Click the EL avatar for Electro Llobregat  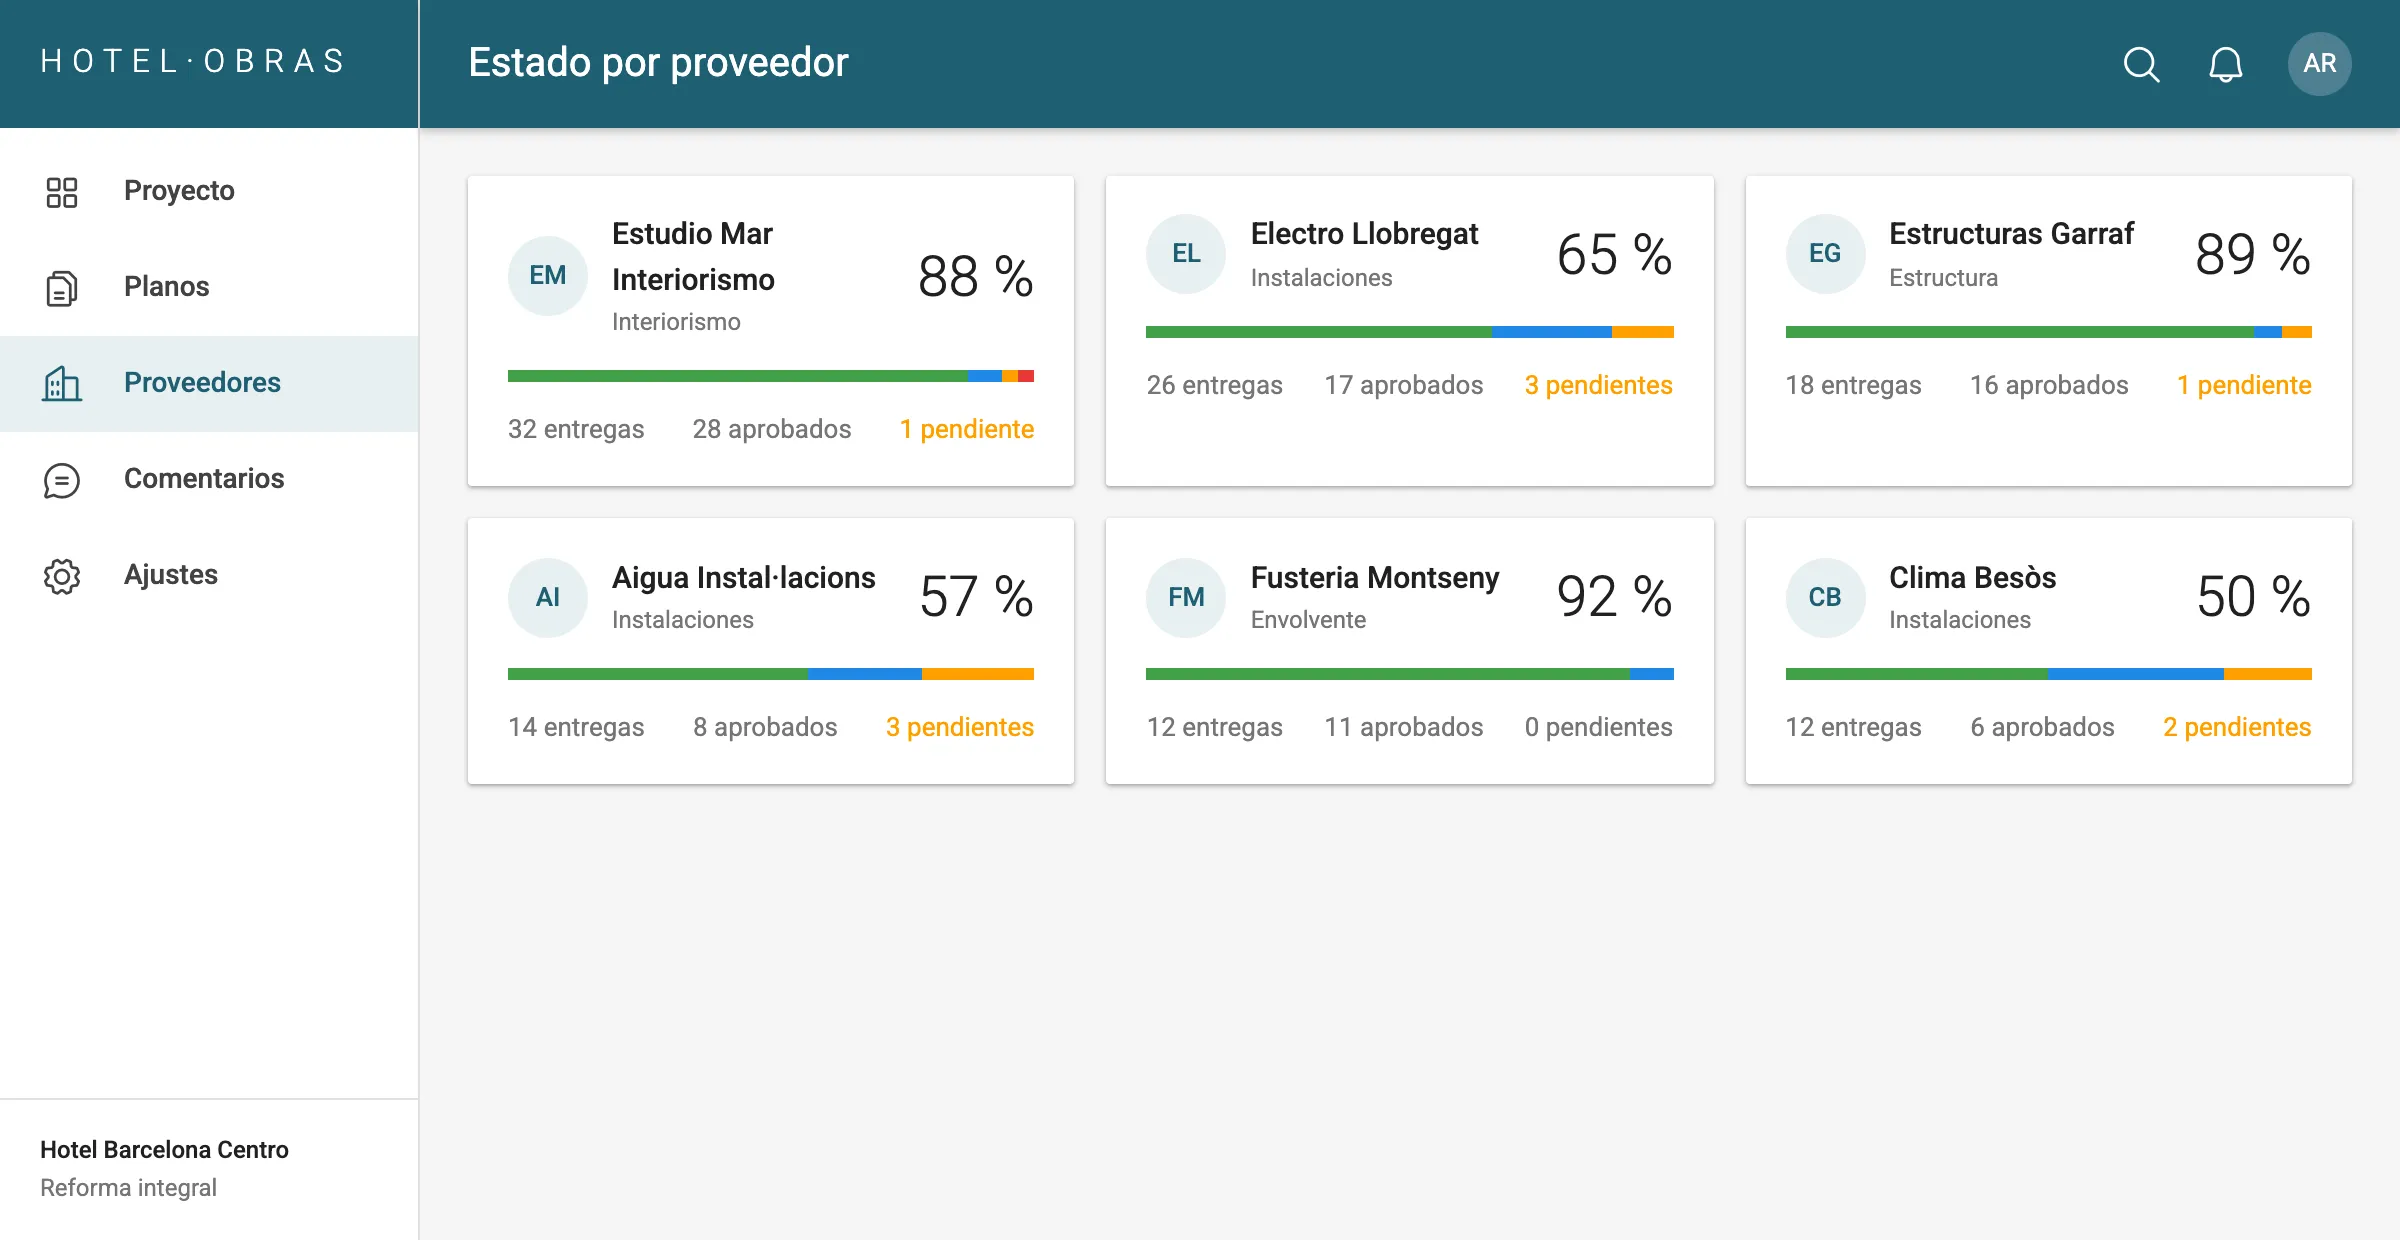pyautogui.click(x=1186, y=254)
